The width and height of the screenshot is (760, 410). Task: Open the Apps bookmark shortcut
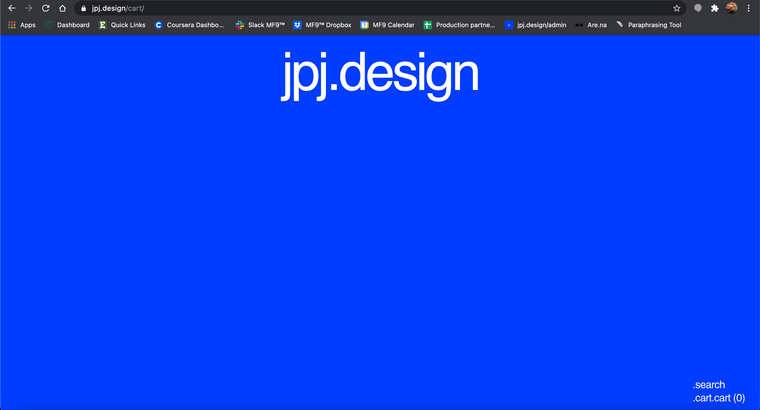[22, 25]
